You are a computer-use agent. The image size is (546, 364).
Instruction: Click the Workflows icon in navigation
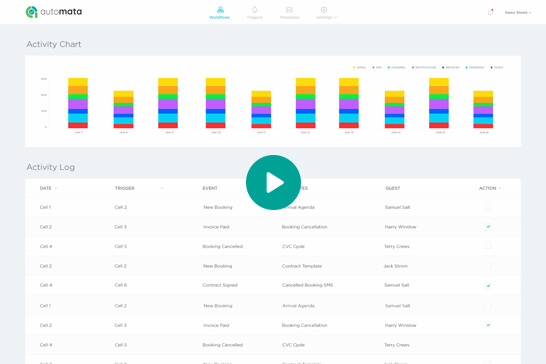point(220,10)
